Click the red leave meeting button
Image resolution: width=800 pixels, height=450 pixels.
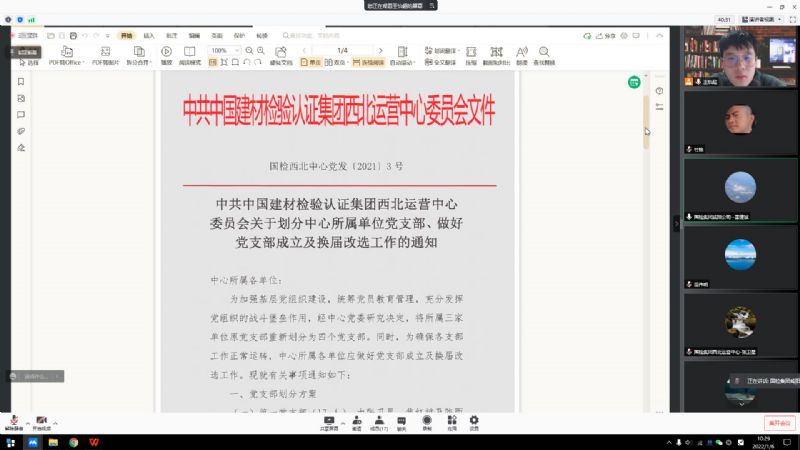point(779,422)
